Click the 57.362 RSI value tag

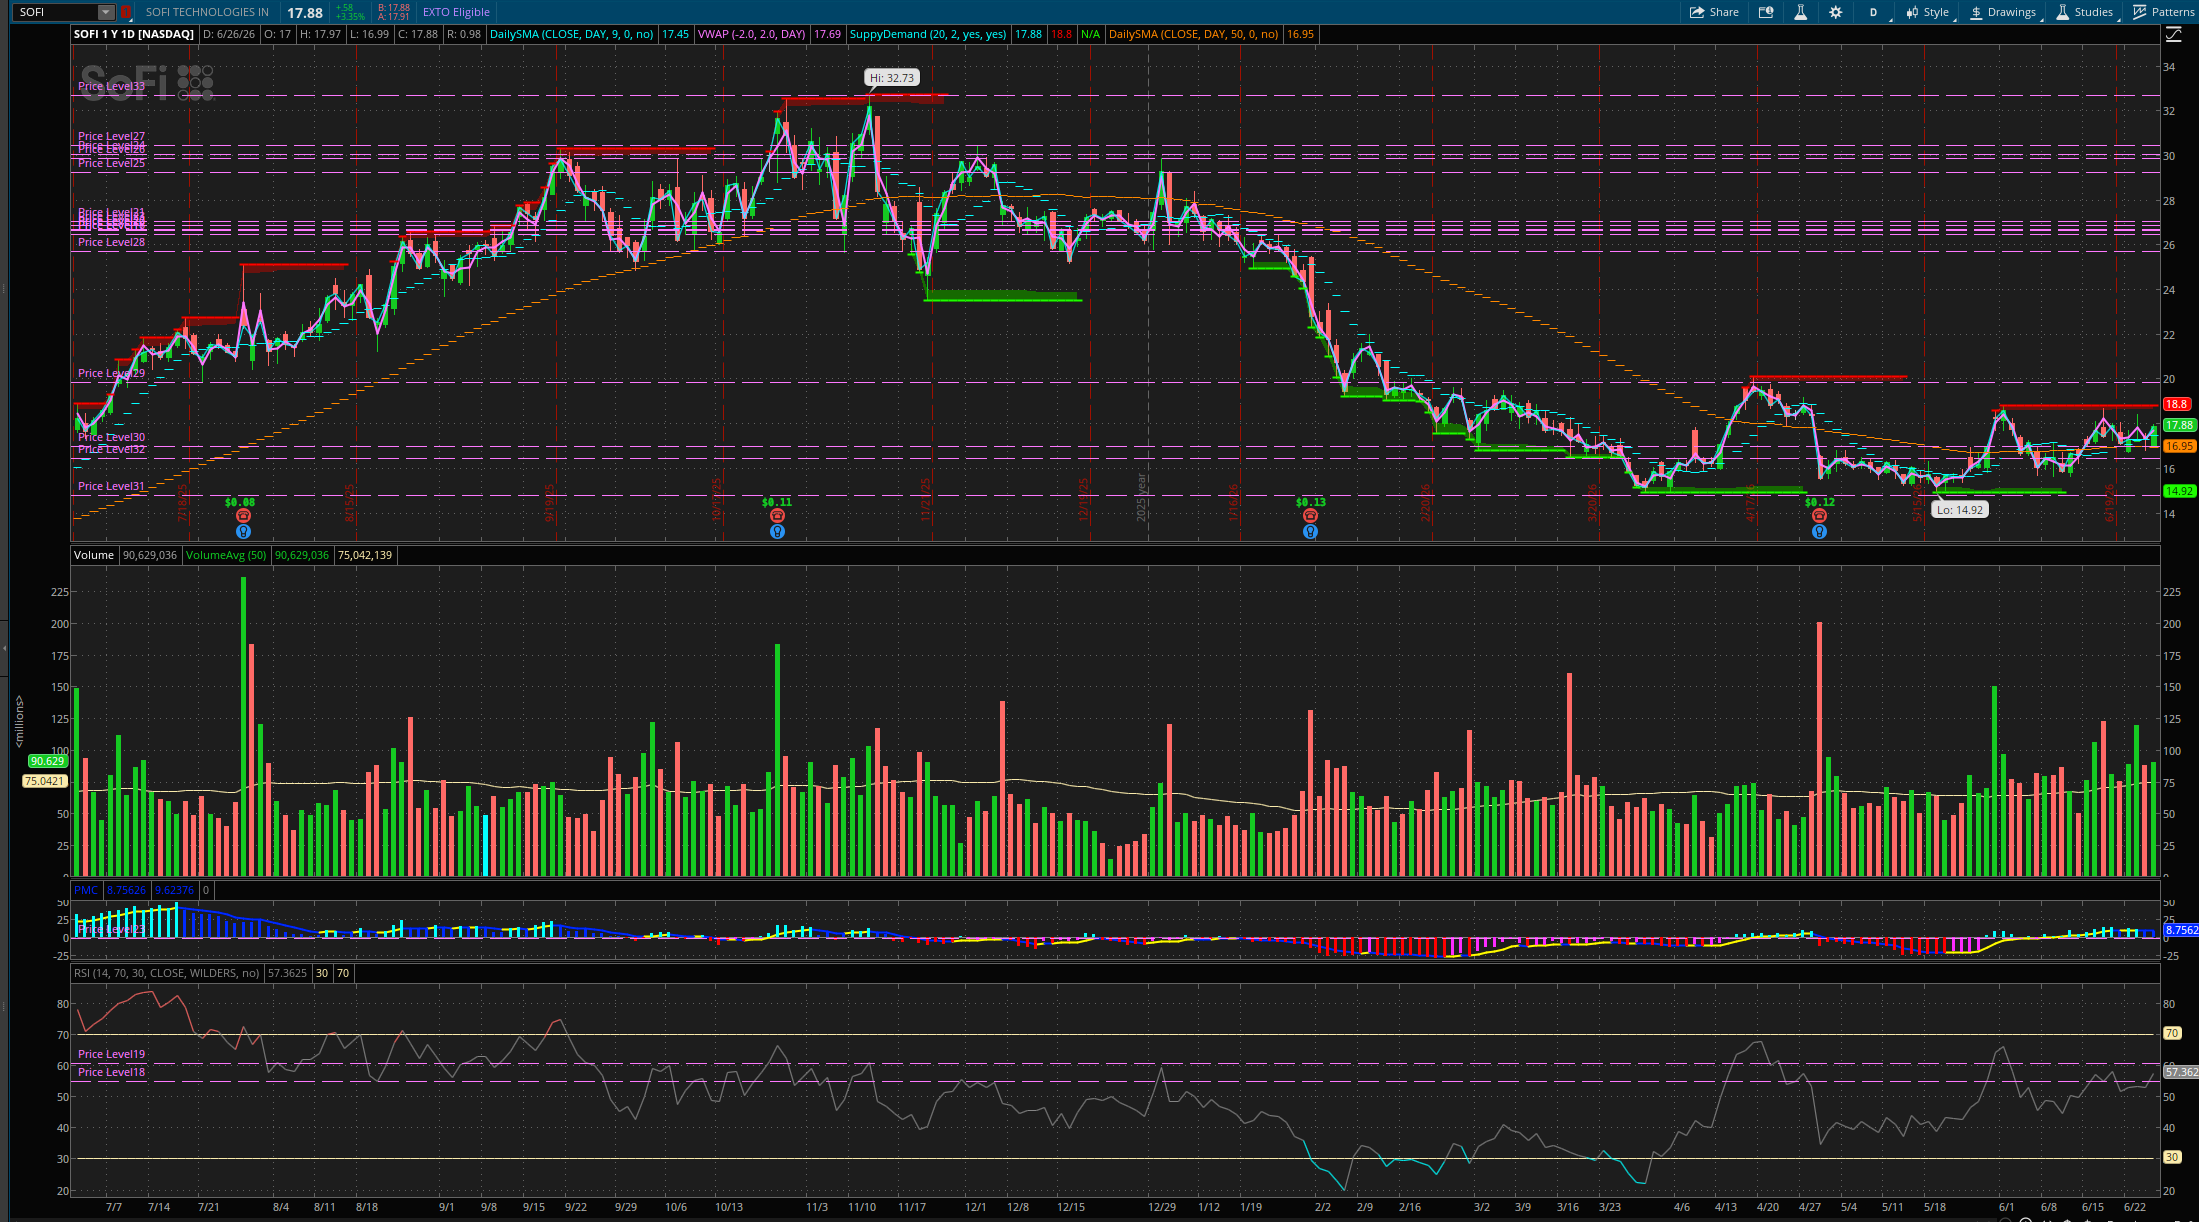pos(2181,1072)
